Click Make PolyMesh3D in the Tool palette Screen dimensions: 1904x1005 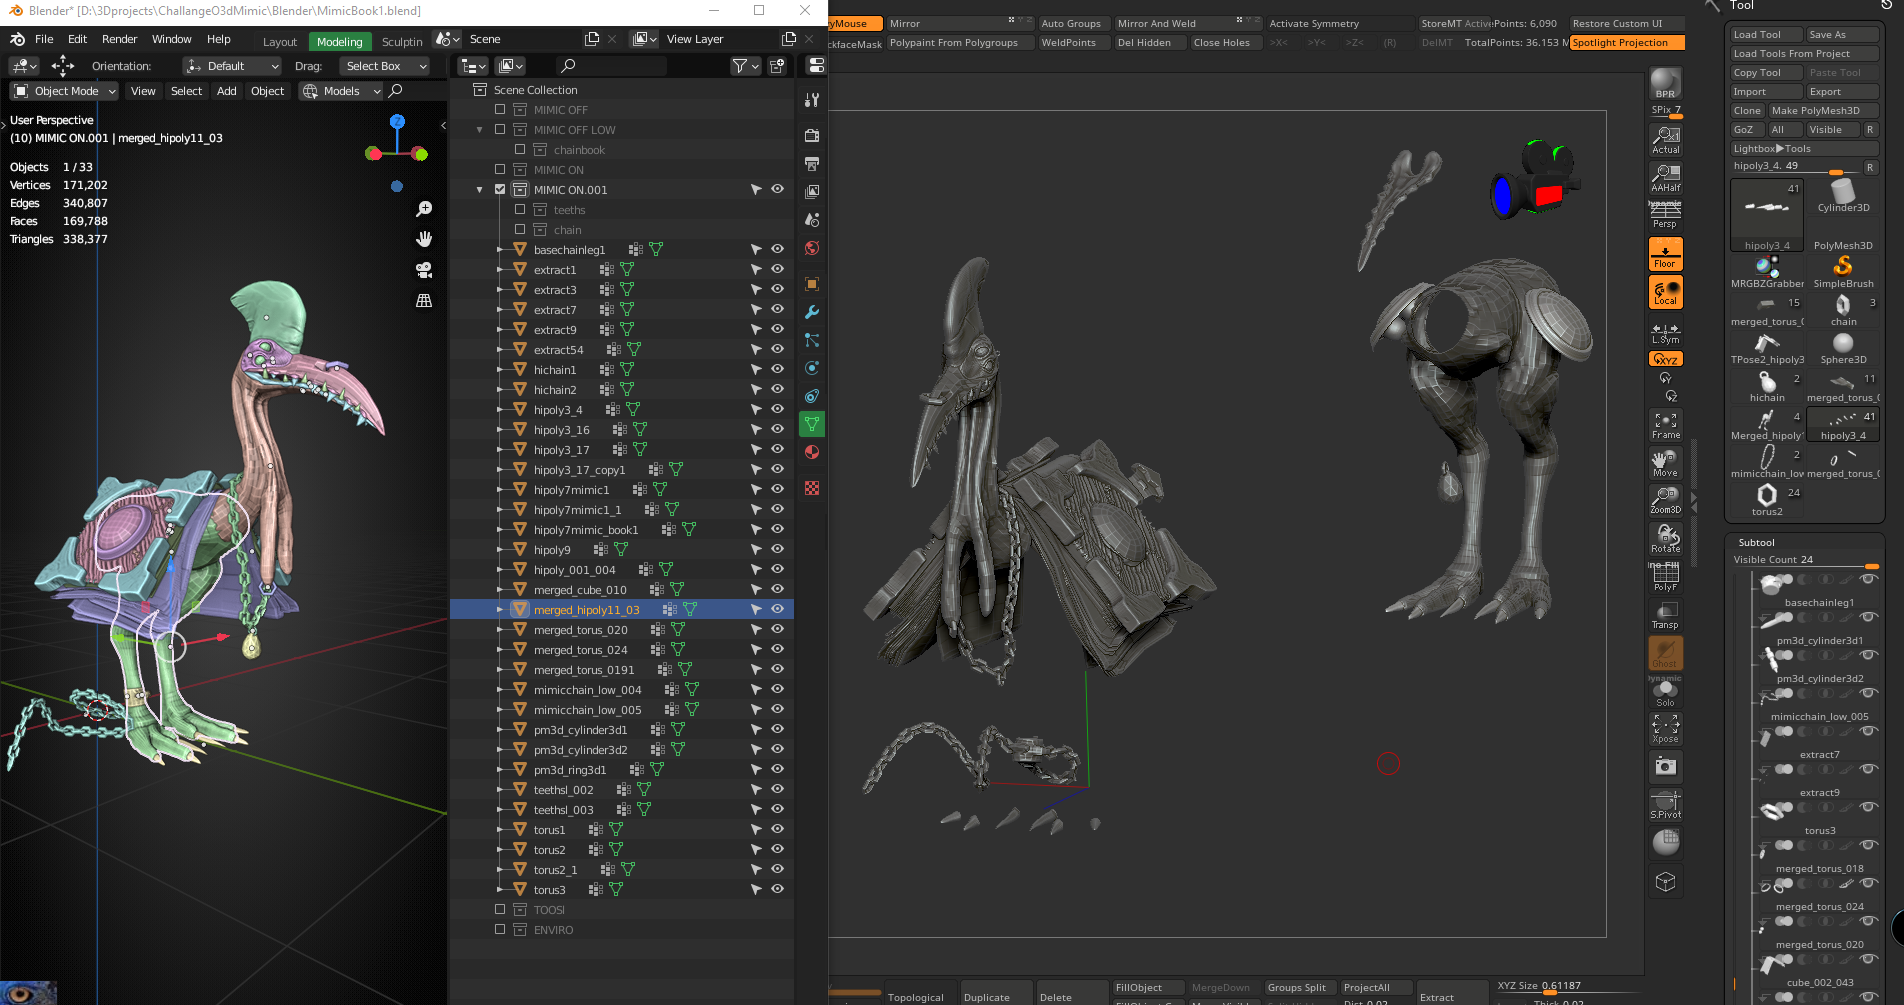pyautogui.click(x=1823, y=110)
